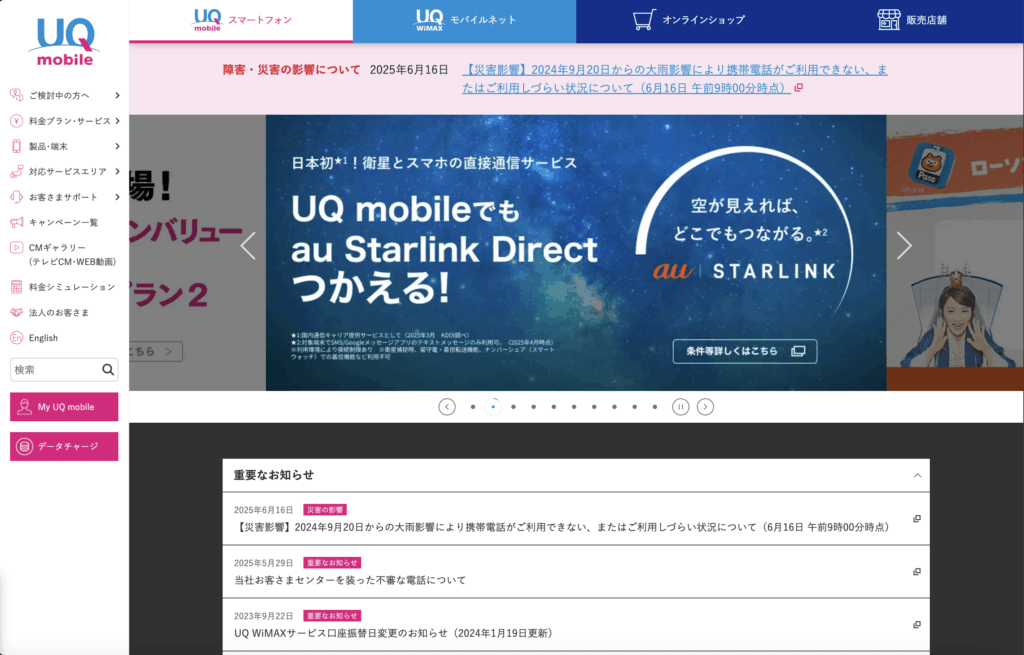Click circled next button below carousel

705,407
